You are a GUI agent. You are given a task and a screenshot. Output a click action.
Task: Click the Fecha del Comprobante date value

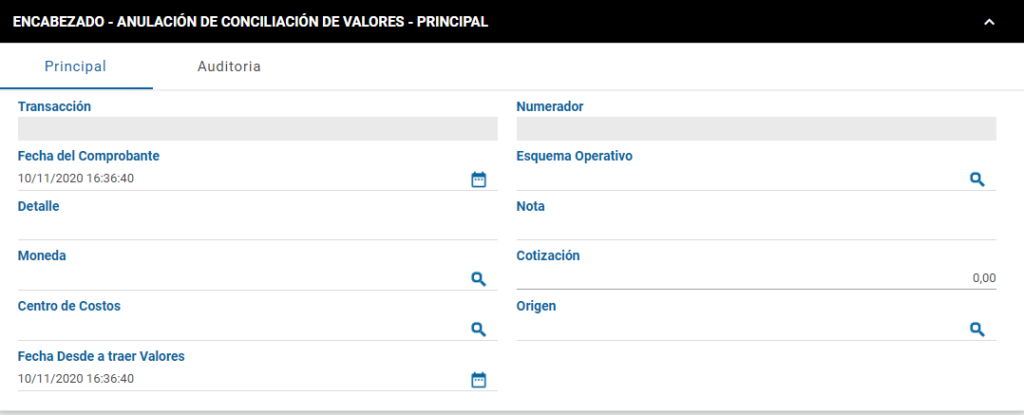click(76, 178)
